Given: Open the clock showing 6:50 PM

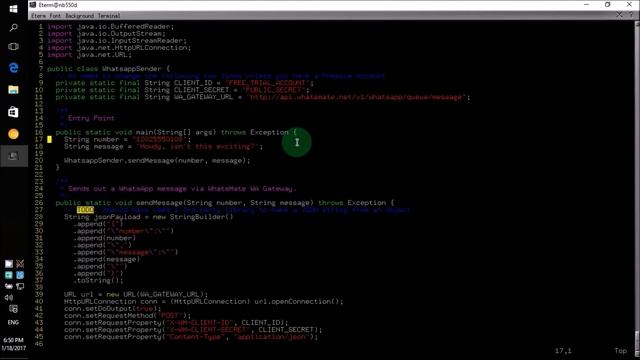Looking at the screenshot, I should 13,340.
